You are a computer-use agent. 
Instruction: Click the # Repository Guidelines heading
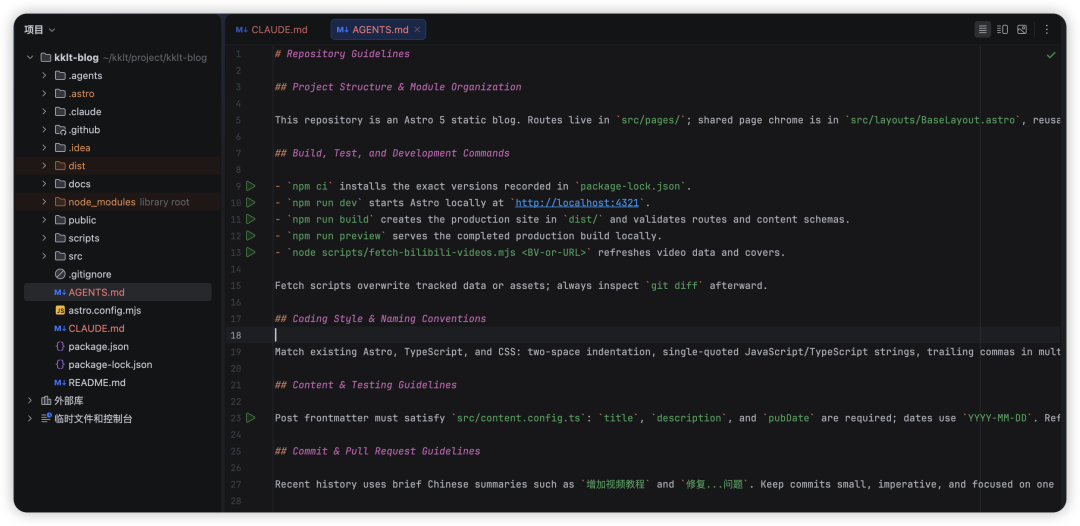342,54
